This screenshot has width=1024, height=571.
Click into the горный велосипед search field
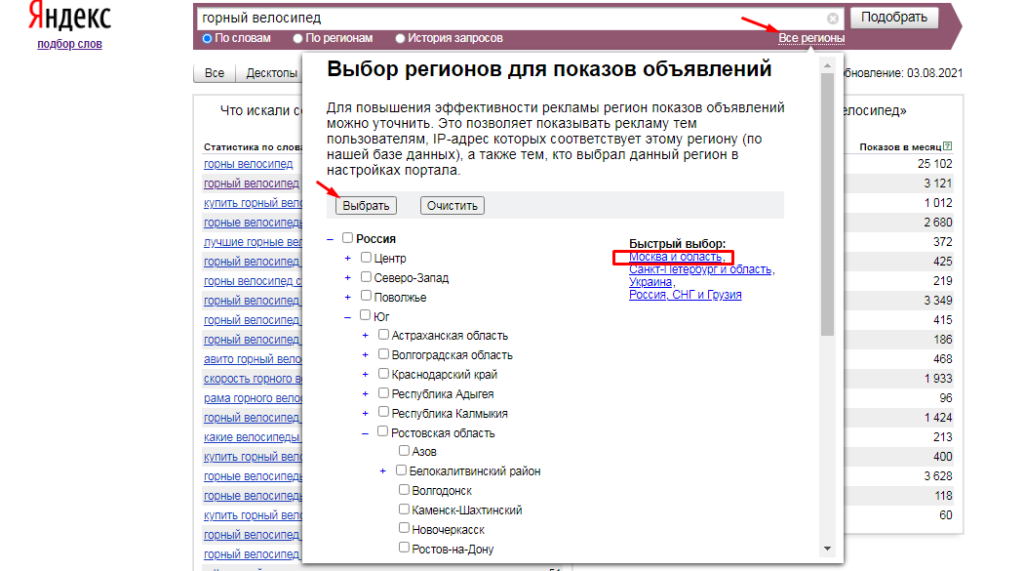509,18
